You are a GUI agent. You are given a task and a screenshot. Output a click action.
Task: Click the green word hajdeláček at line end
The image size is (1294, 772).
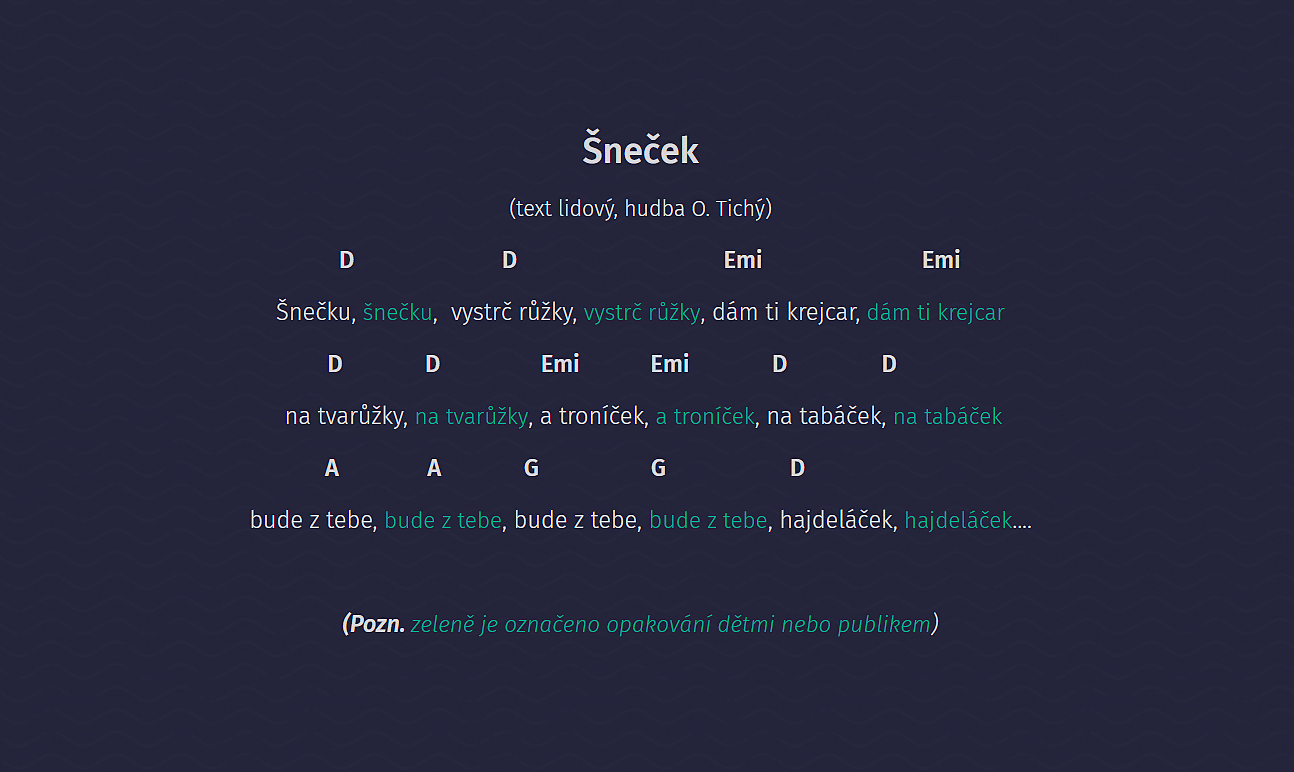pos(958,520)
